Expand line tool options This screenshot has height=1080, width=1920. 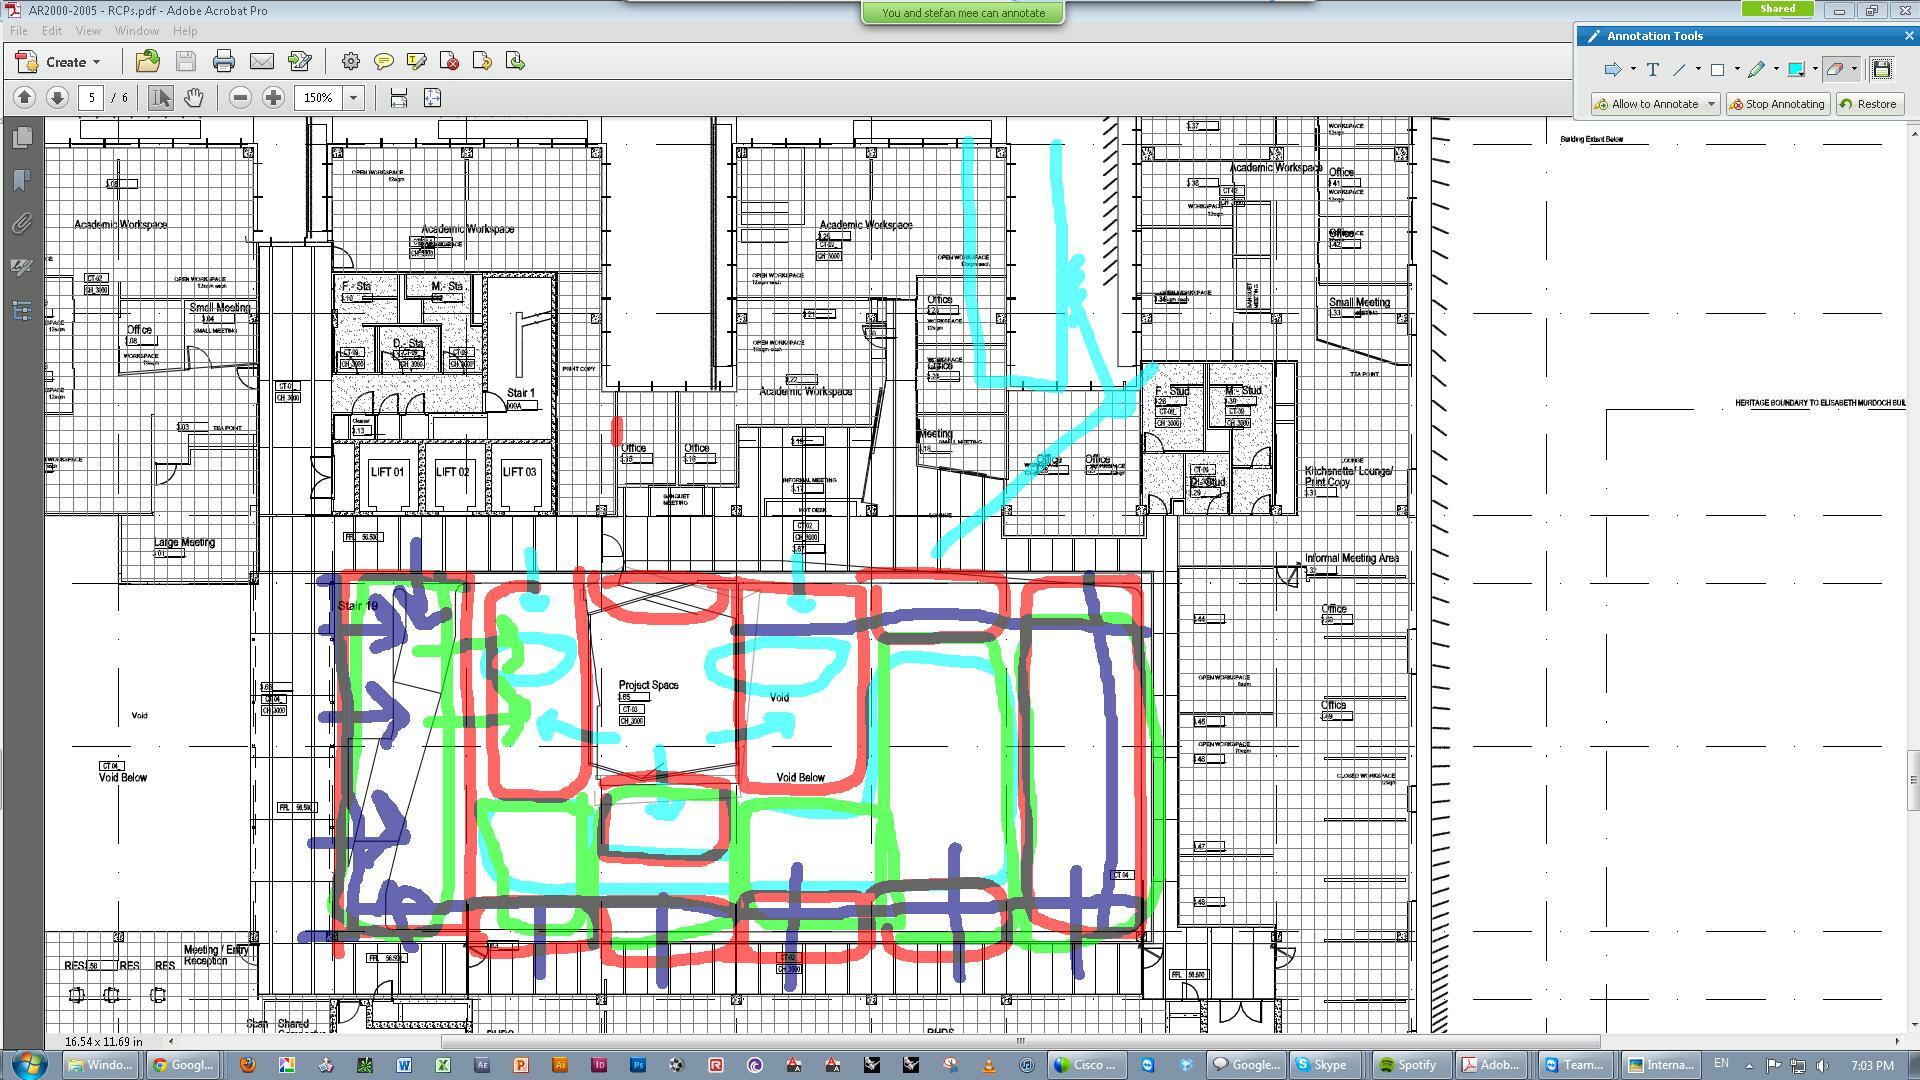click(1698, 69)
